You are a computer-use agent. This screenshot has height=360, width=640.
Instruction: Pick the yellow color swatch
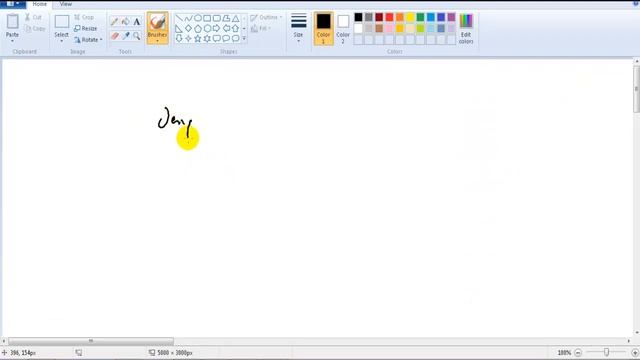point(410,17)
